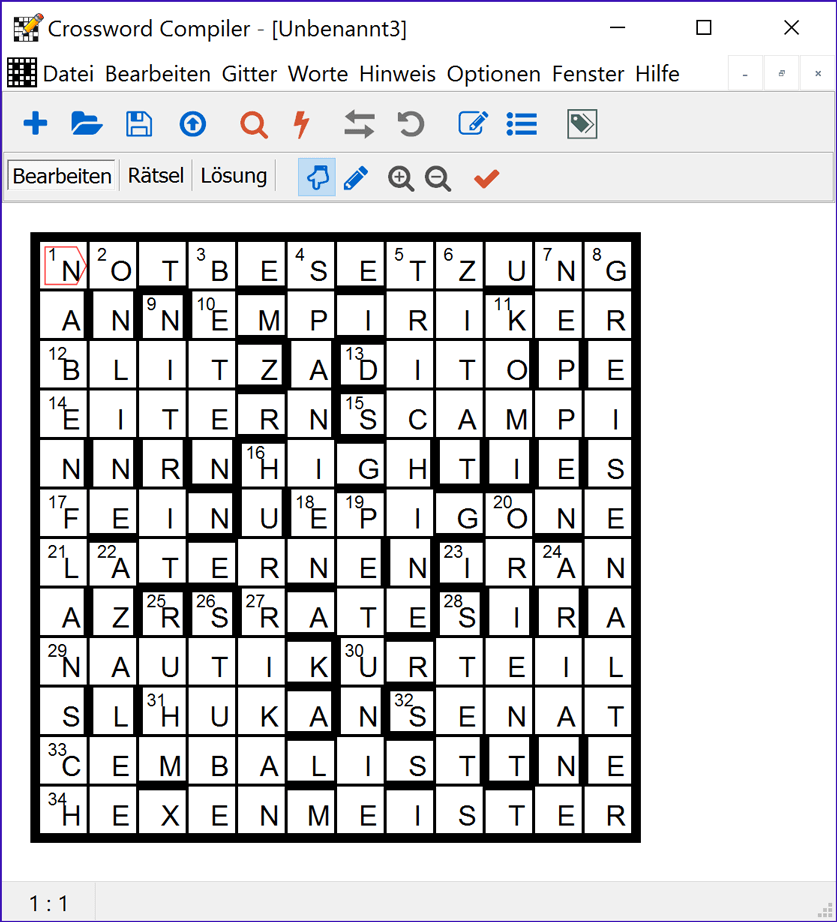
Task: Open an existing puzzle file
Action: pyautogui.click(x=86, y=124)
